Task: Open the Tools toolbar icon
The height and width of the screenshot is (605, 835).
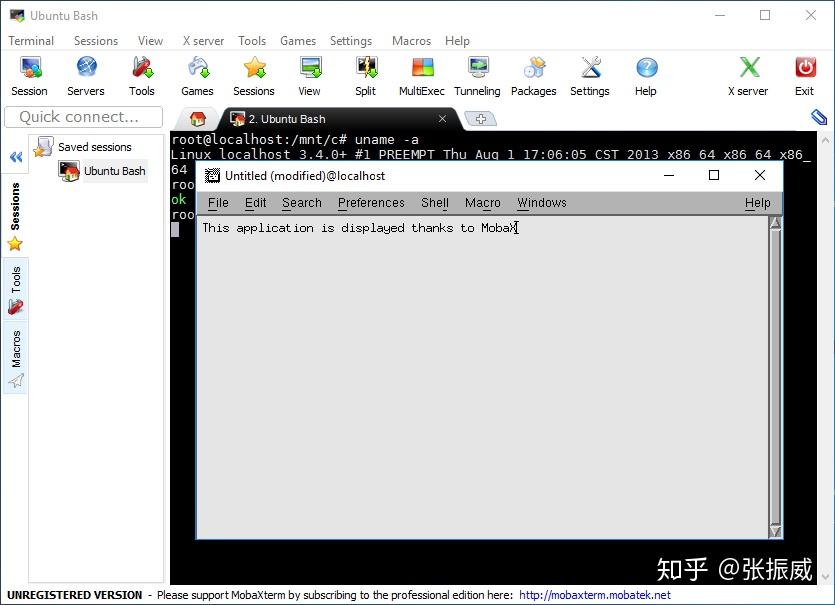Action: click(142, 76)
